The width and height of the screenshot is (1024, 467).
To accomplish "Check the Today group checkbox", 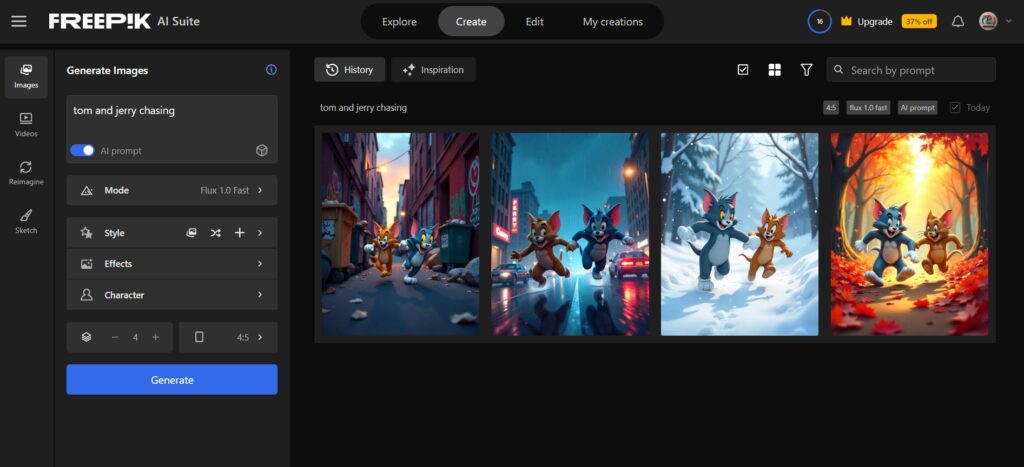I will pos(955,108).
